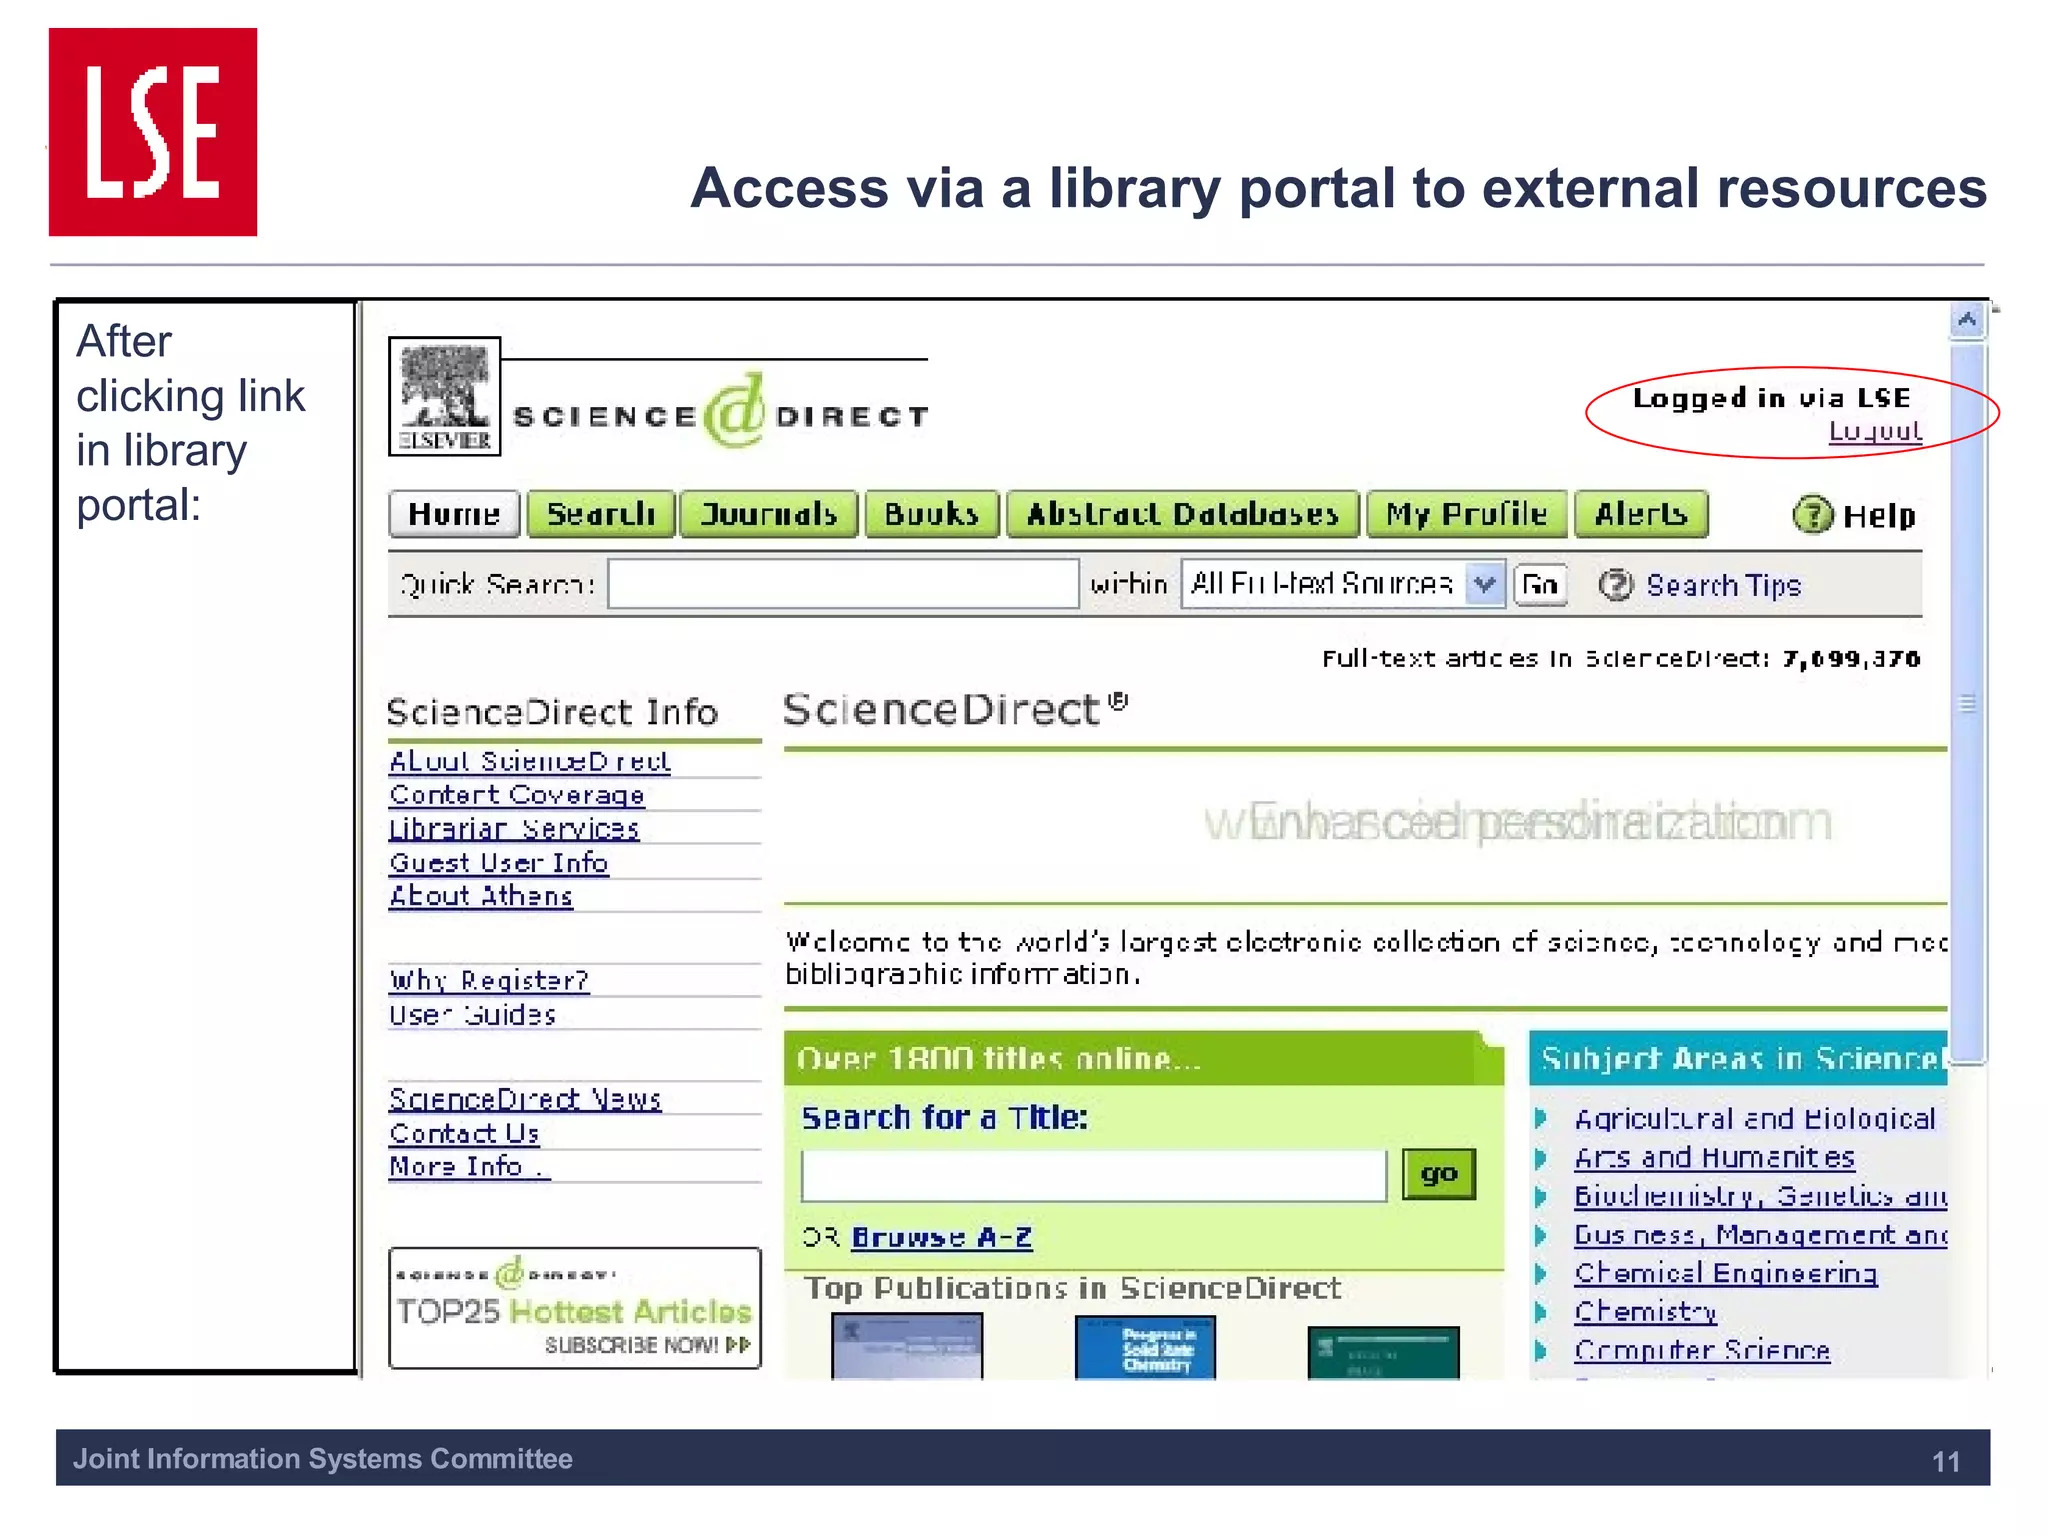This screenshot has height=1536, width=2048.
Task: Click the scrollbar up arrow
Action: (x=1967, y=320)
